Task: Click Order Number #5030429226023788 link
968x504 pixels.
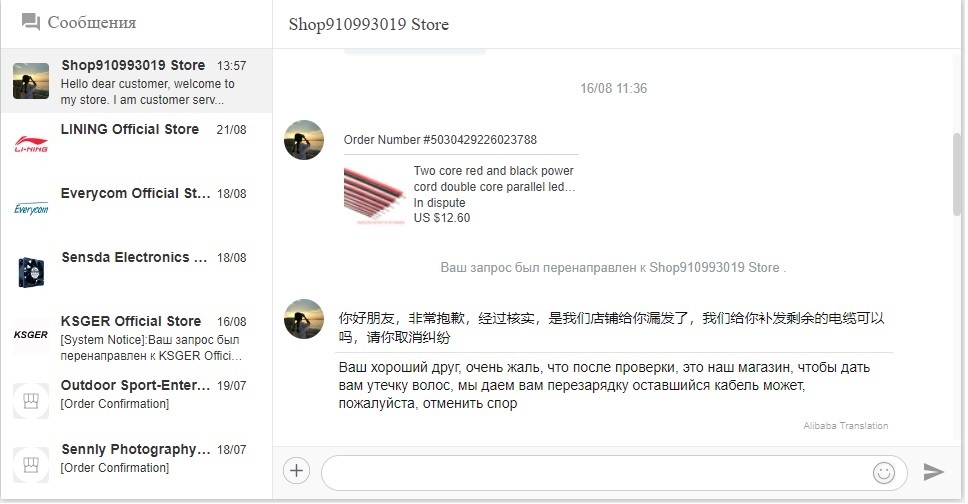Action: (440, 140)
